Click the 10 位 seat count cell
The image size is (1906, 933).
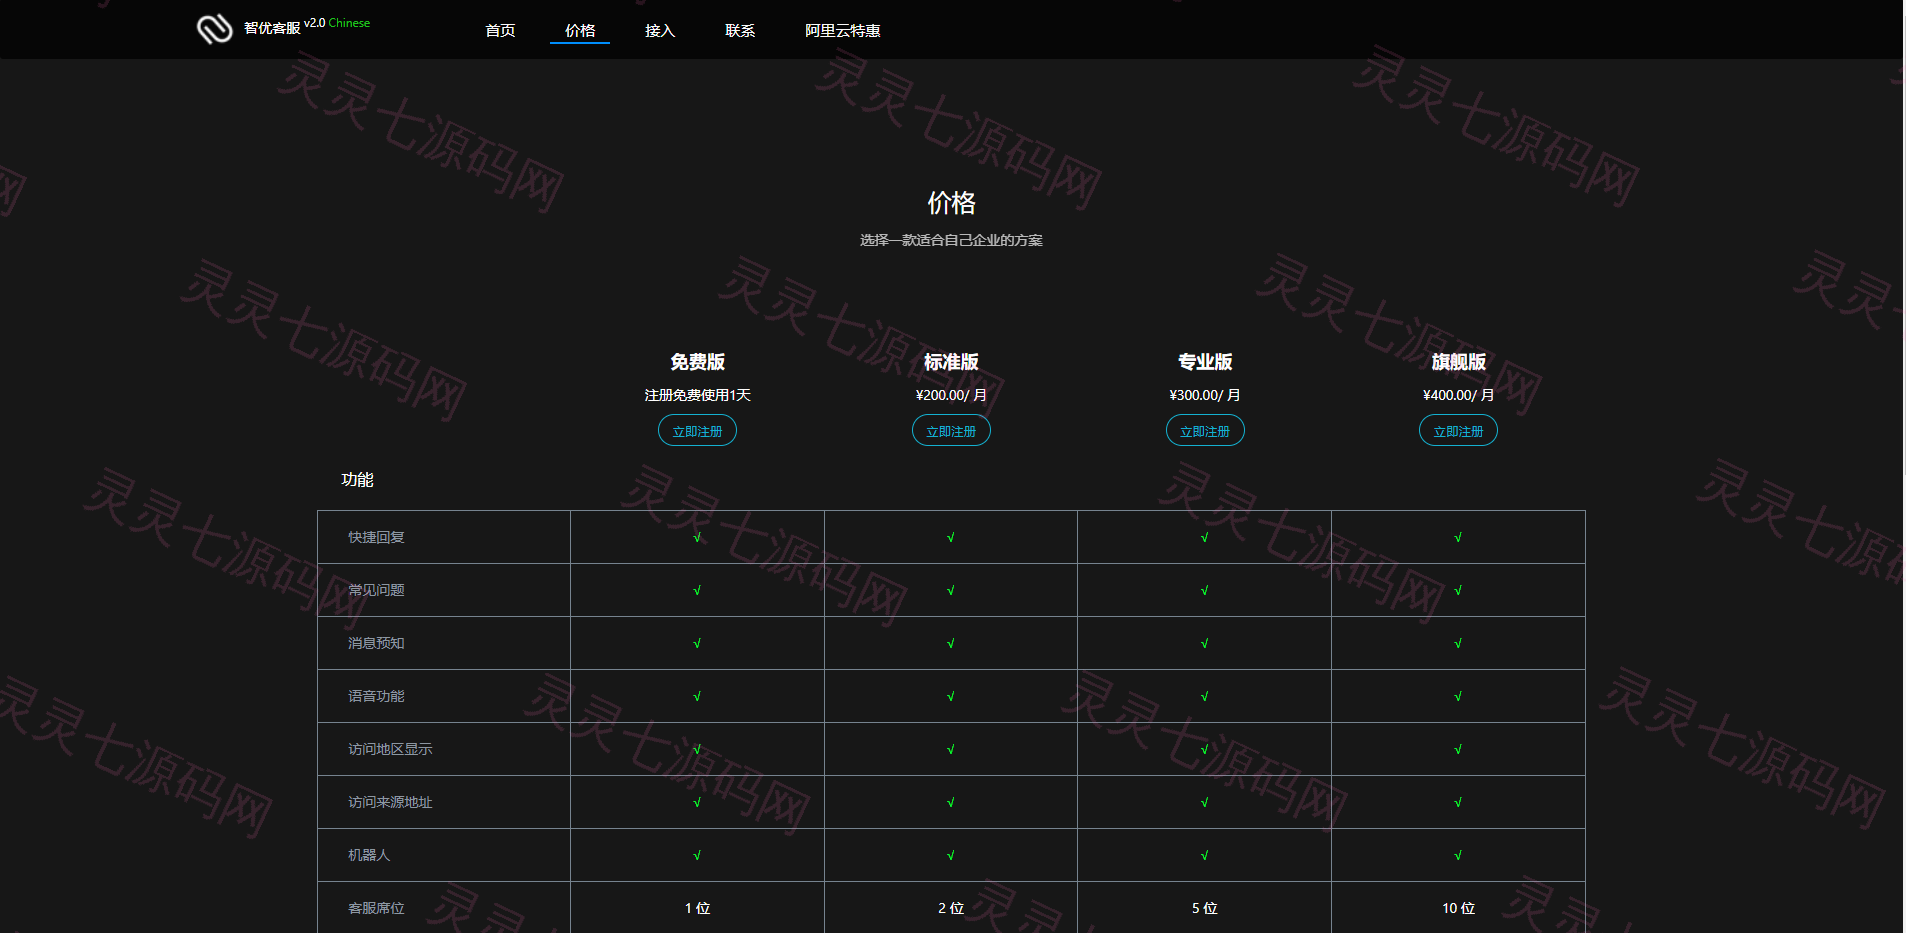coord(1458,908)
